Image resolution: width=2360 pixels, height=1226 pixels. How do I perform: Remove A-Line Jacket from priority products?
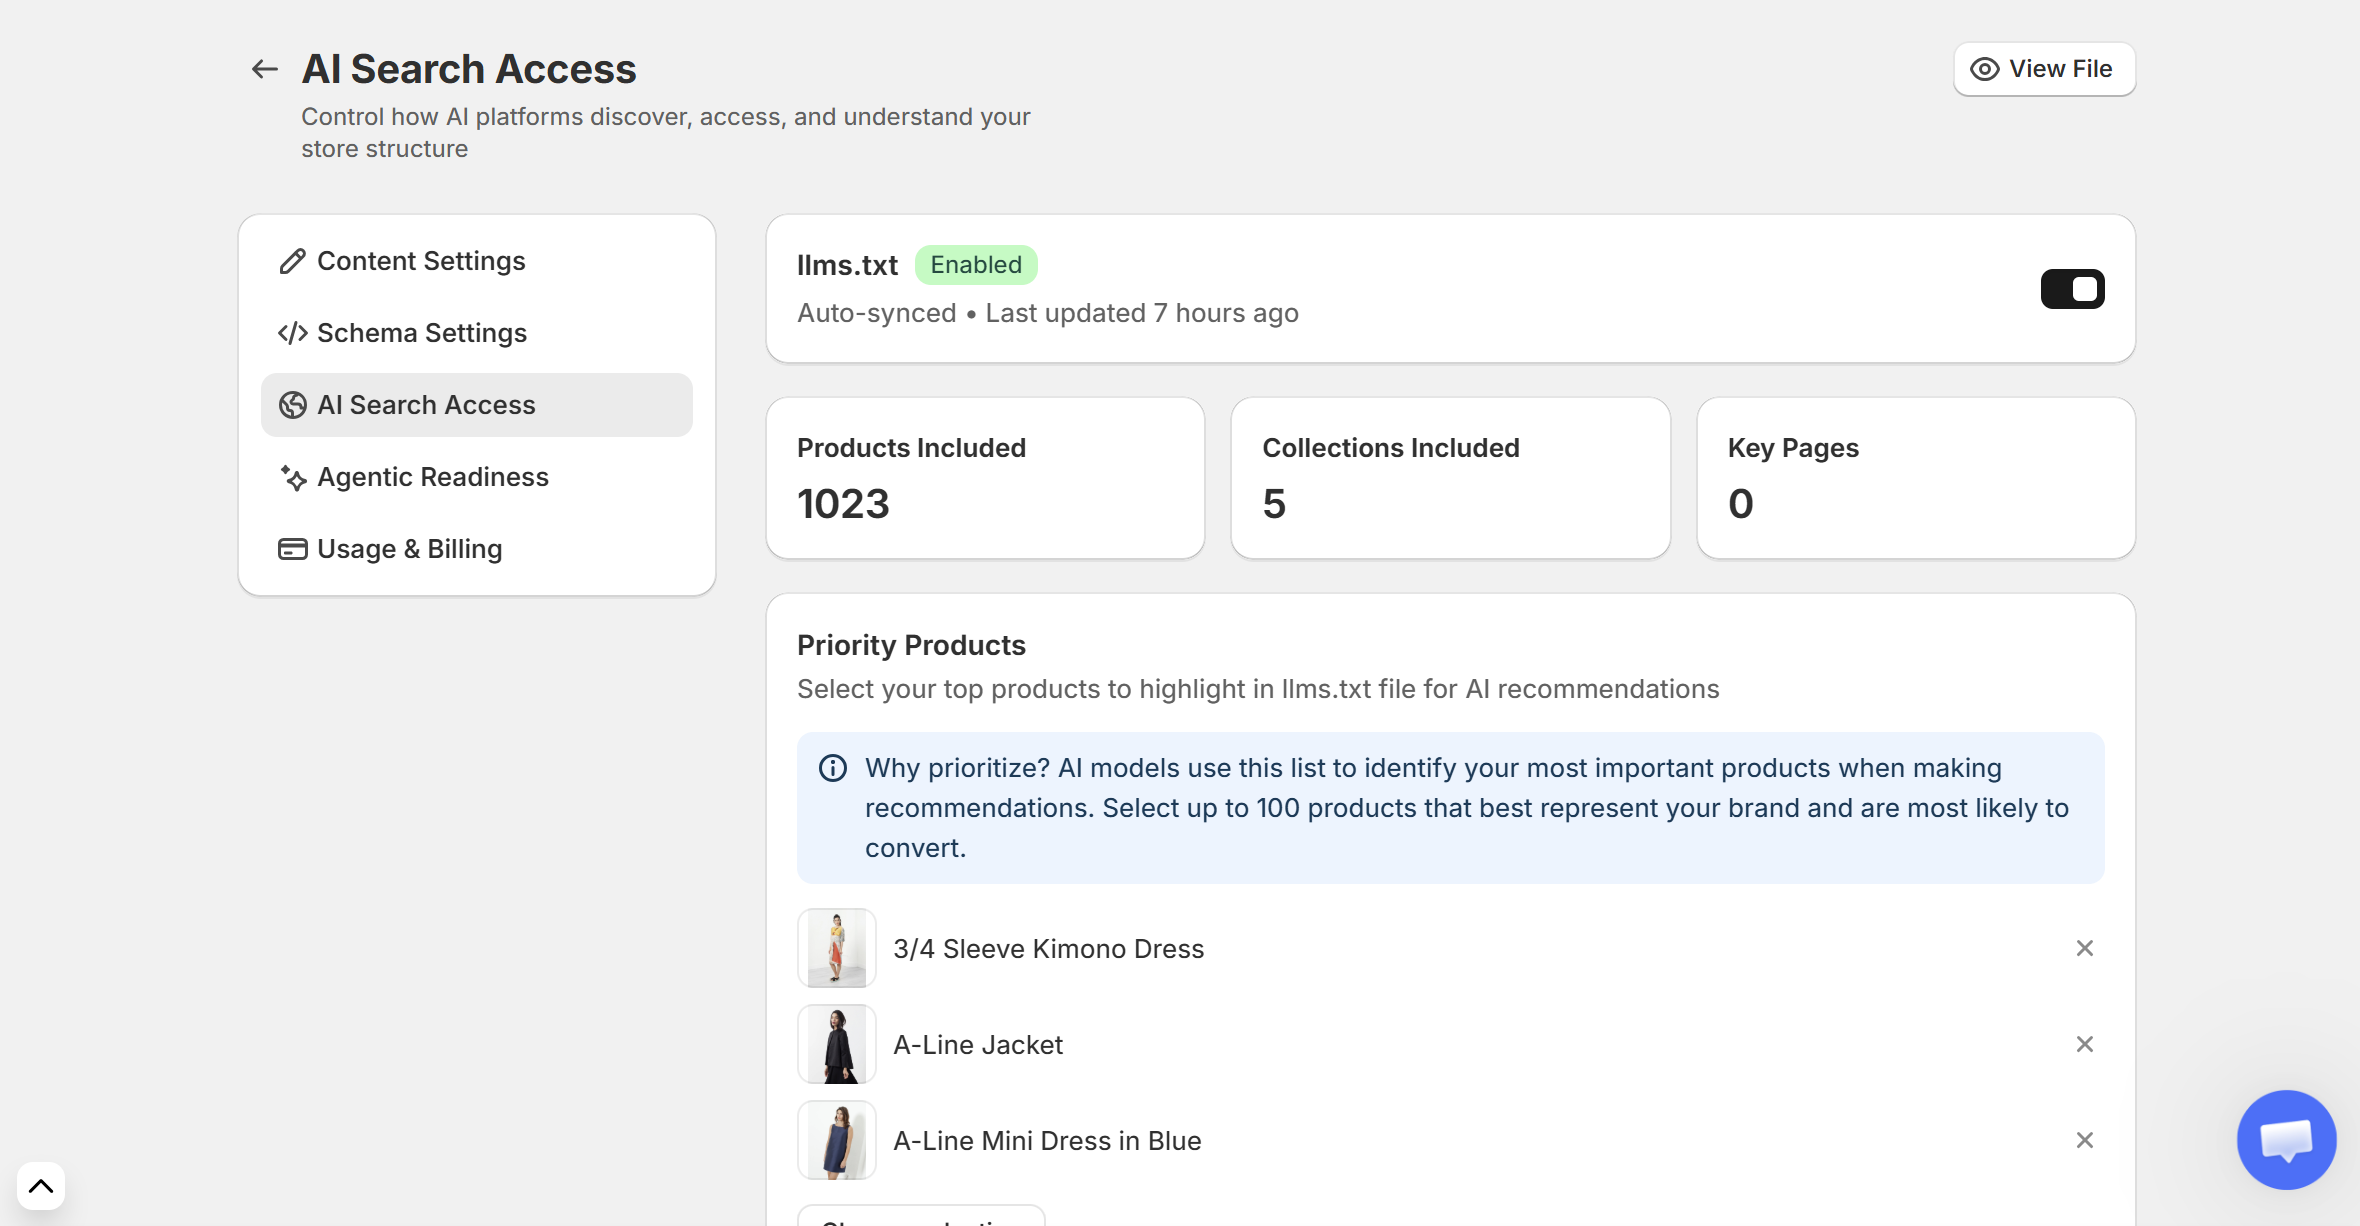pyautogui.click(x=2084, y=1044)
